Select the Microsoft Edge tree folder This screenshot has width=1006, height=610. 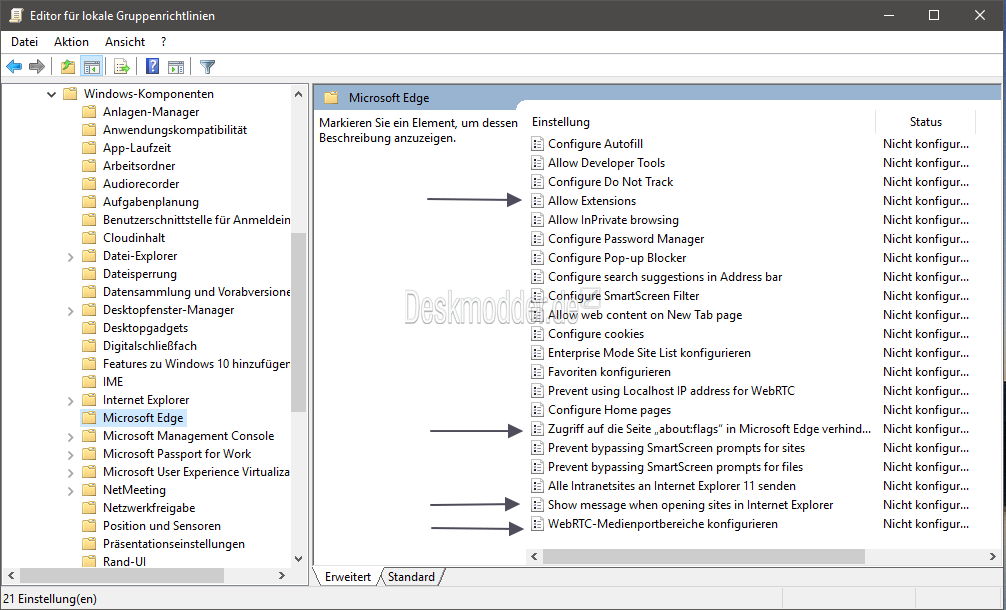click(143, 418)
